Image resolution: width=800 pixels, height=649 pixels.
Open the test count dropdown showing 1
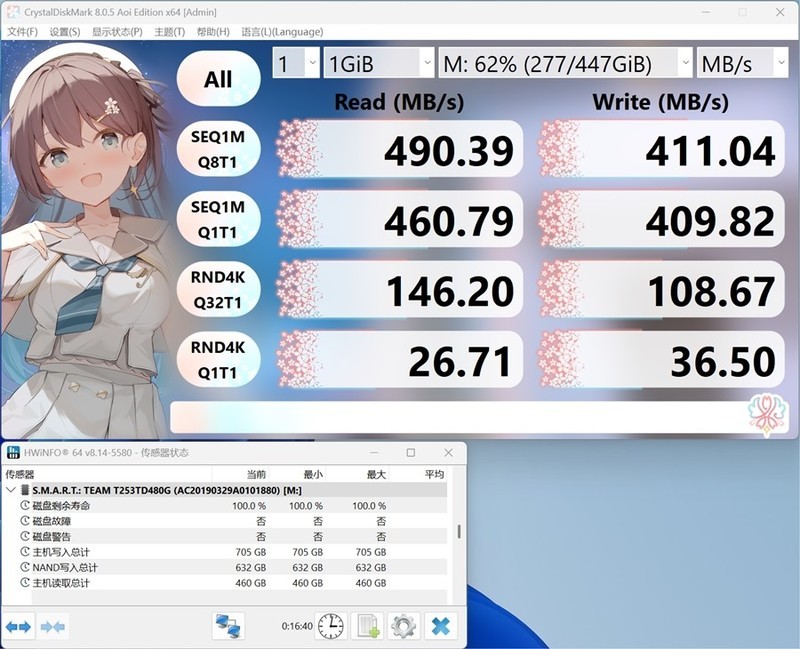296,63
